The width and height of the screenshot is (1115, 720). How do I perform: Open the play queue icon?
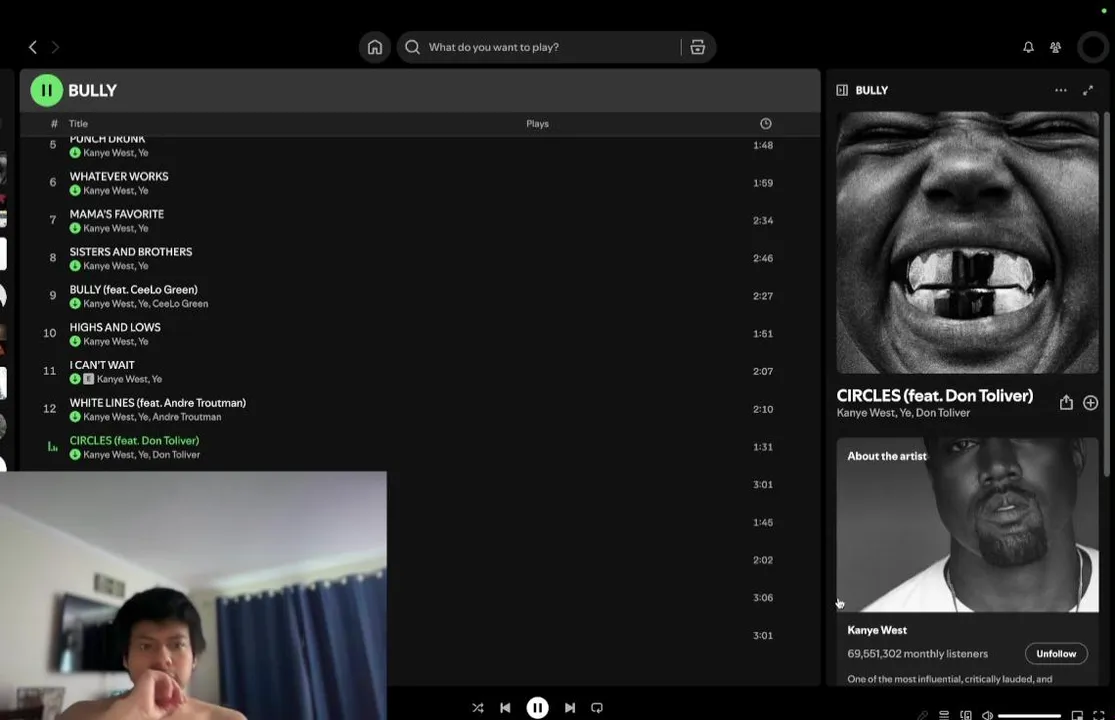click(x=944, y=715)
